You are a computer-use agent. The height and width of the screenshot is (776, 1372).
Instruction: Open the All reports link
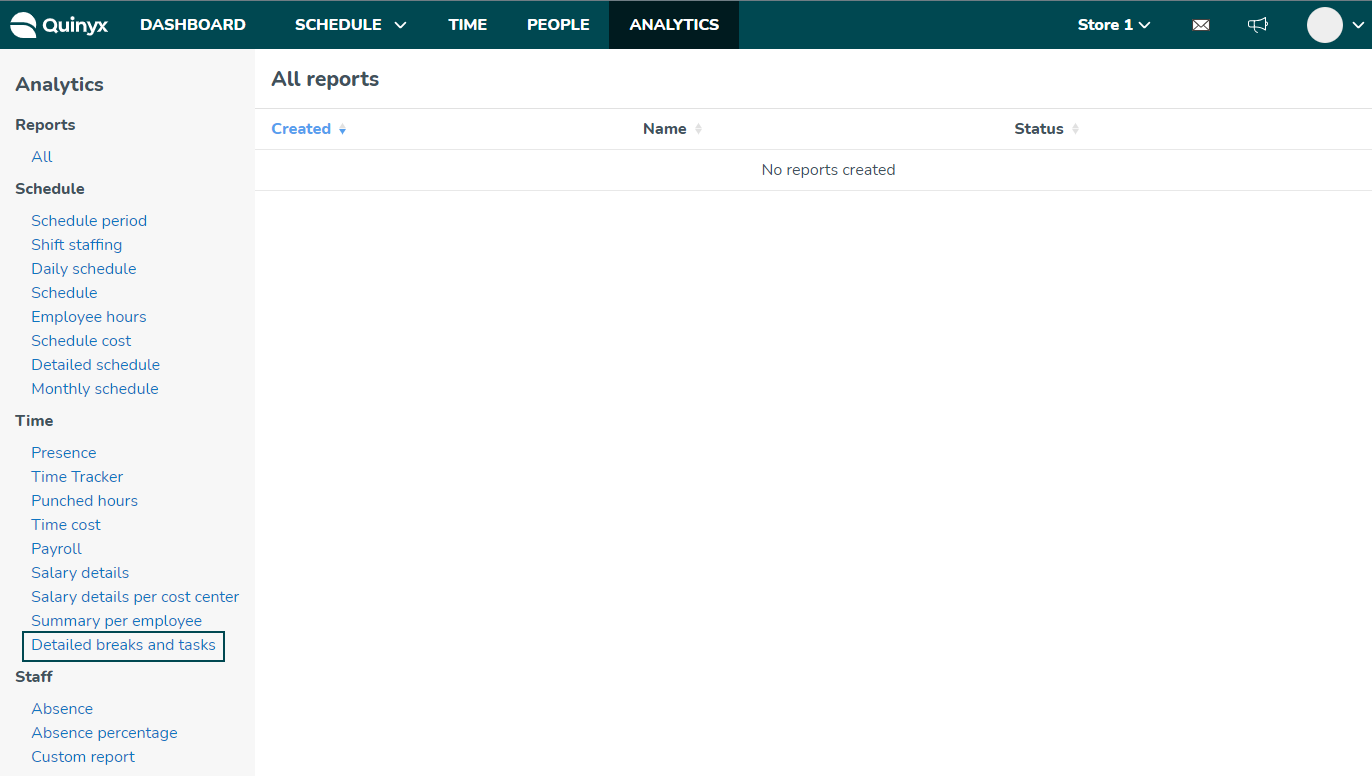coord(42,157)
